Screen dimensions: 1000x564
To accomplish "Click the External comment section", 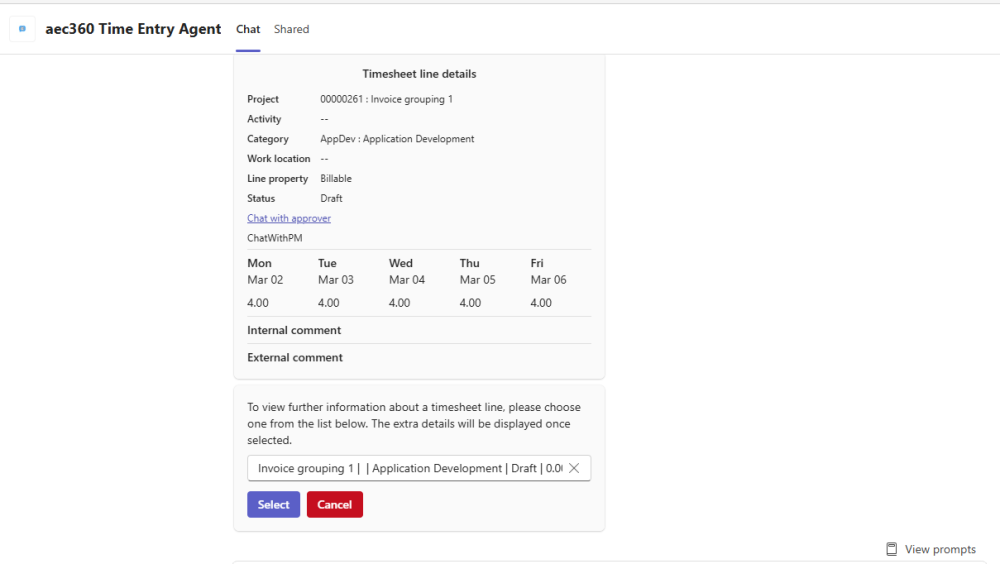I will 295,357.
